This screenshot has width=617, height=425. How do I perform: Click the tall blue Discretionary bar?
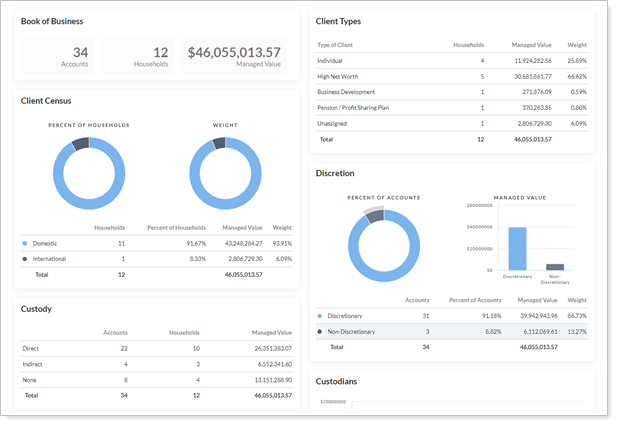point(517,248)
